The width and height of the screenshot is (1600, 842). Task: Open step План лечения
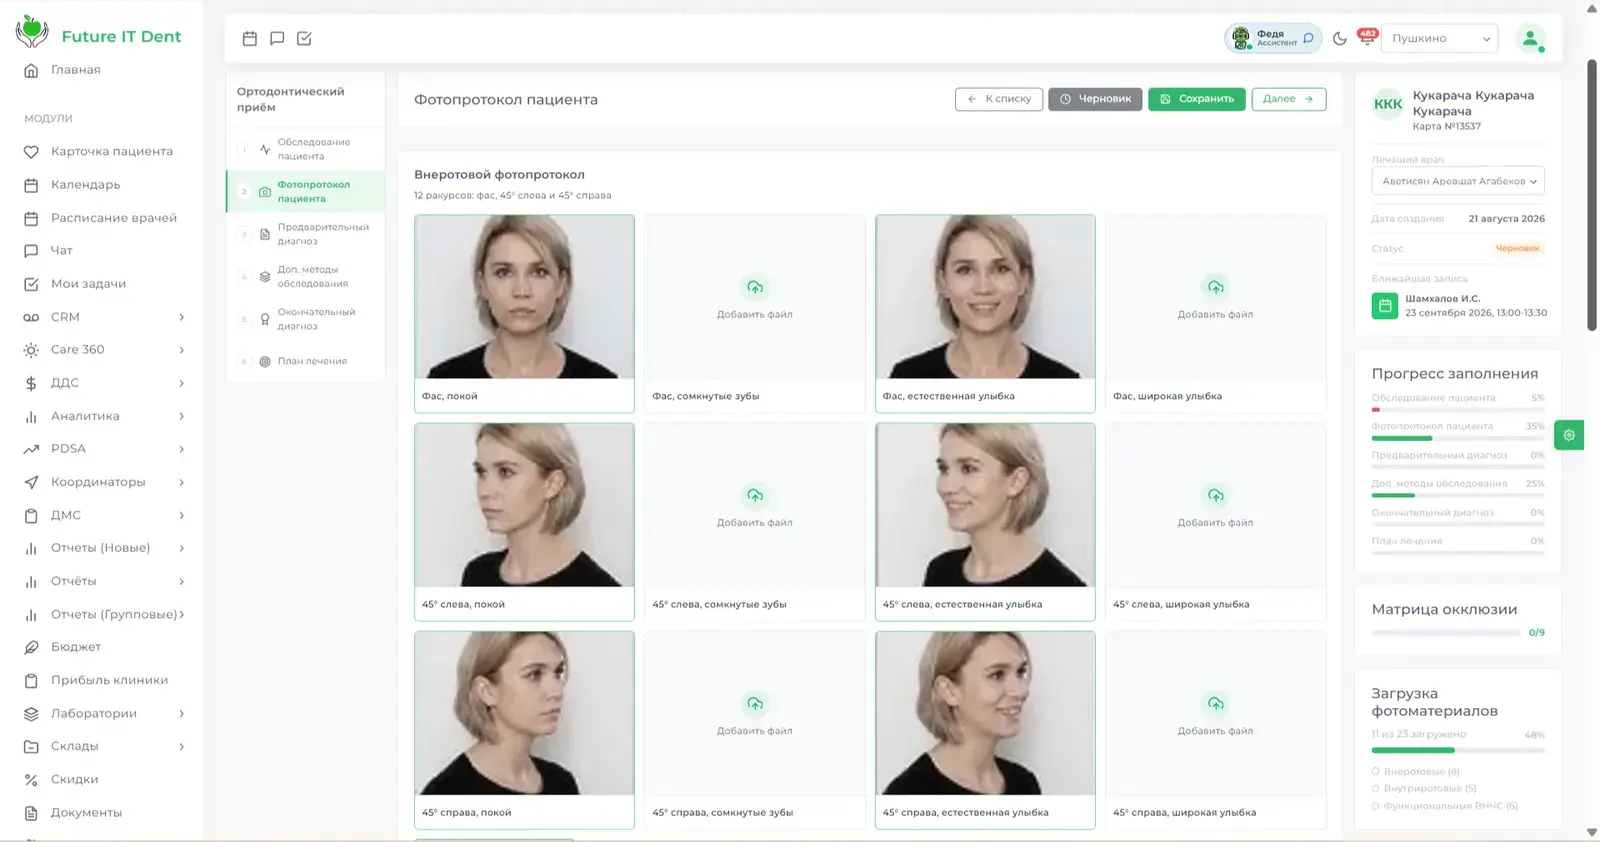point(305,361)
